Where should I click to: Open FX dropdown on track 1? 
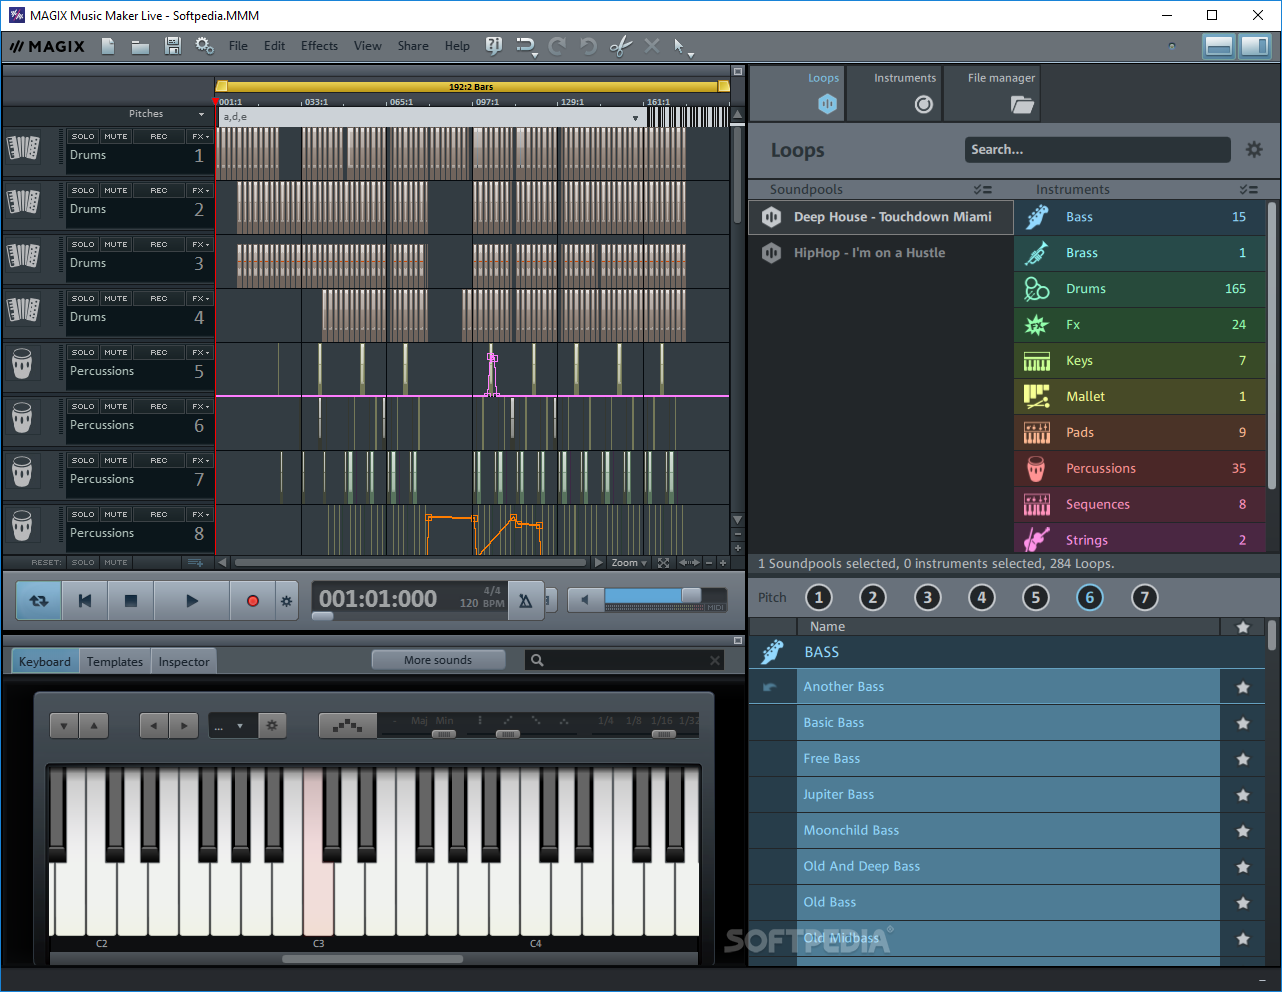pos(200,136)
